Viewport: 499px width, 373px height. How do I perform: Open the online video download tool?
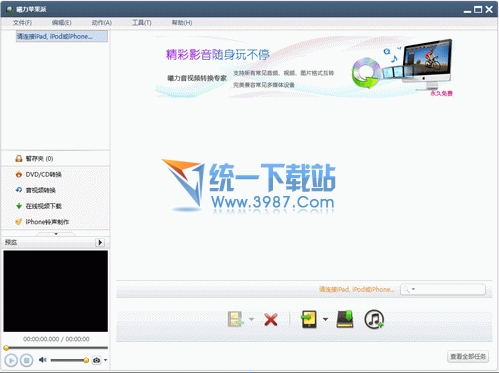[39, 206]
